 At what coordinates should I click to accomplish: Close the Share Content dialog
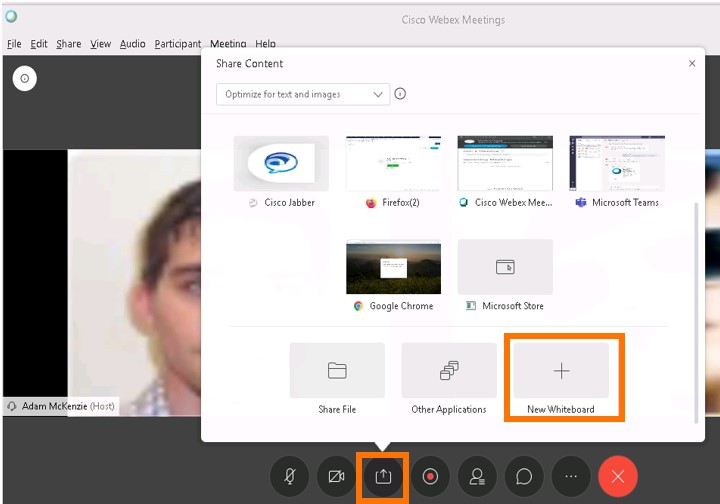[x=692, y=63]
